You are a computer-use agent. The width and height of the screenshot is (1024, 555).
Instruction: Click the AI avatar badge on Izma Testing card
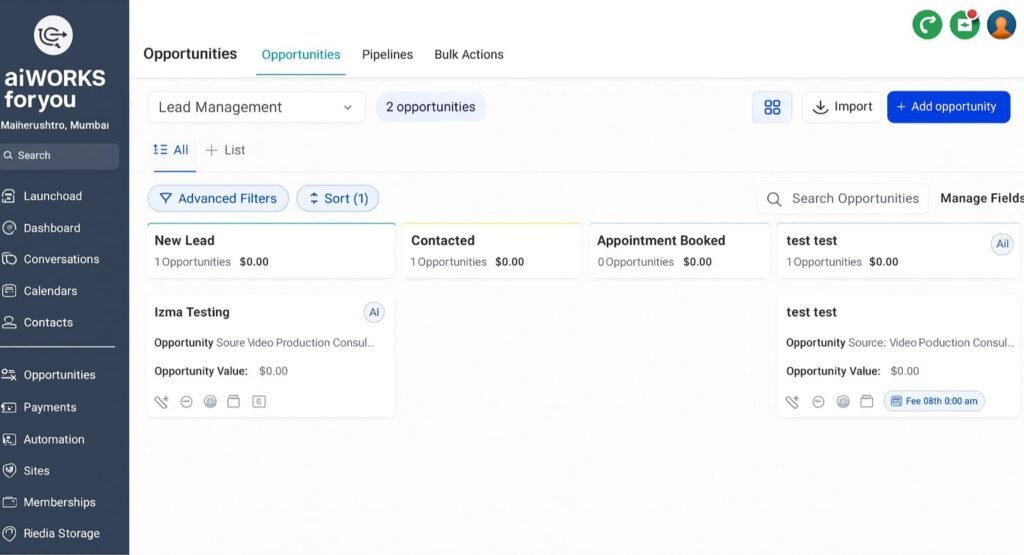tap(374, 312)
